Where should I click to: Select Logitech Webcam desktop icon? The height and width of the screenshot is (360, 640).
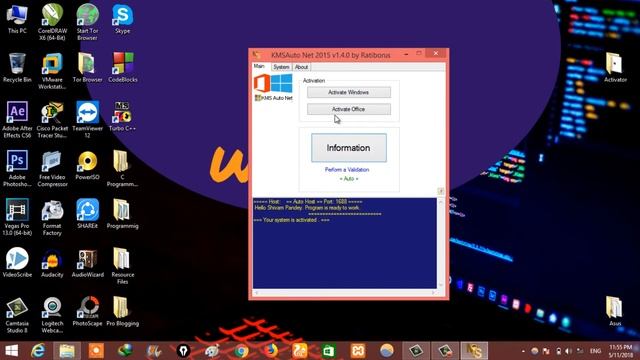click(x=52, y=315)
